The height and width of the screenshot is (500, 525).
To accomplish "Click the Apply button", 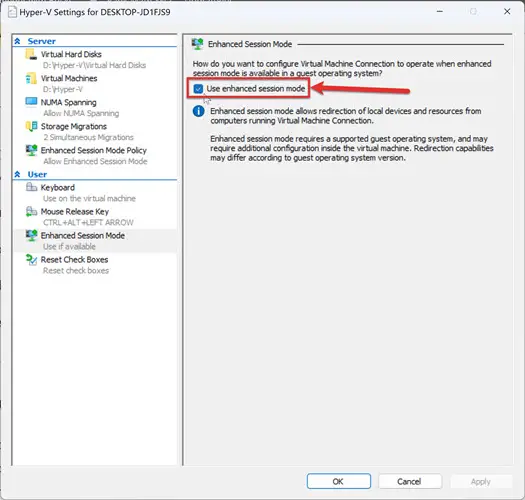I will coord(481,481).
